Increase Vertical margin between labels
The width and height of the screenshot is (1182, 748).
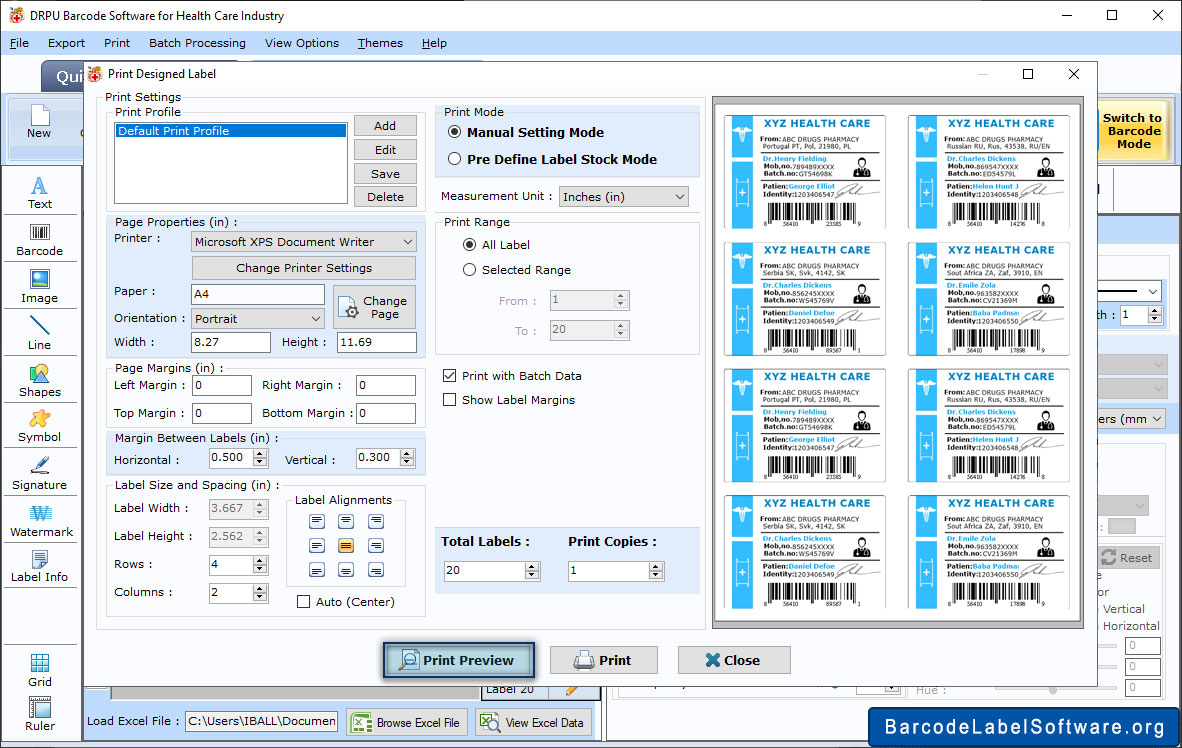407,453
